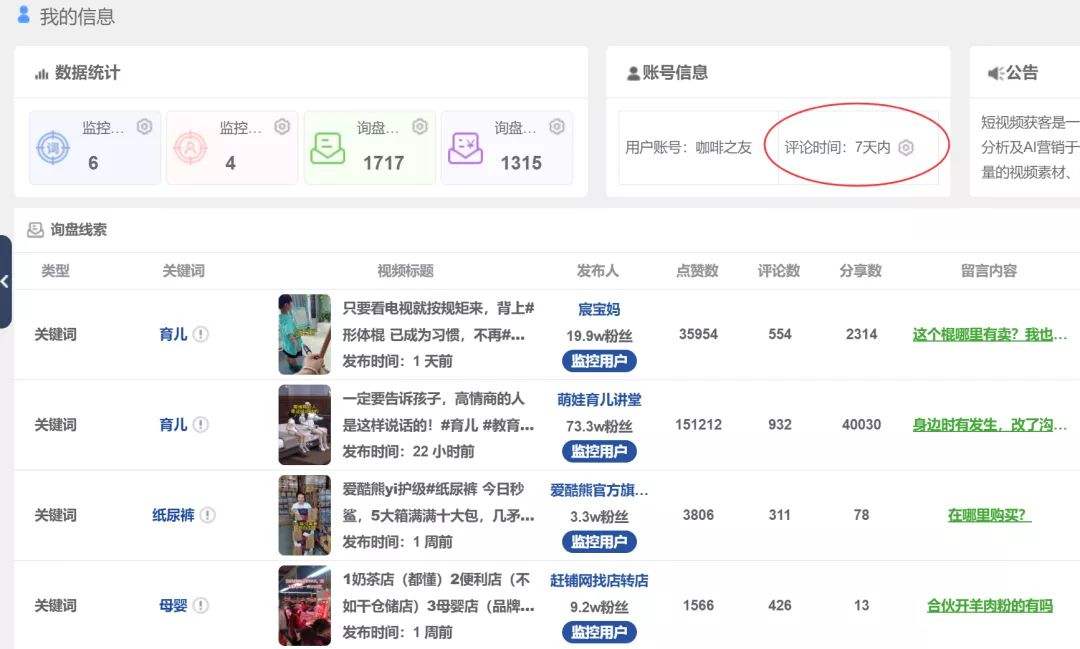1080x649 pixels.
Task: Open comment link 身边时有发生
Action: pyautogui.click(x=990, y=425)
